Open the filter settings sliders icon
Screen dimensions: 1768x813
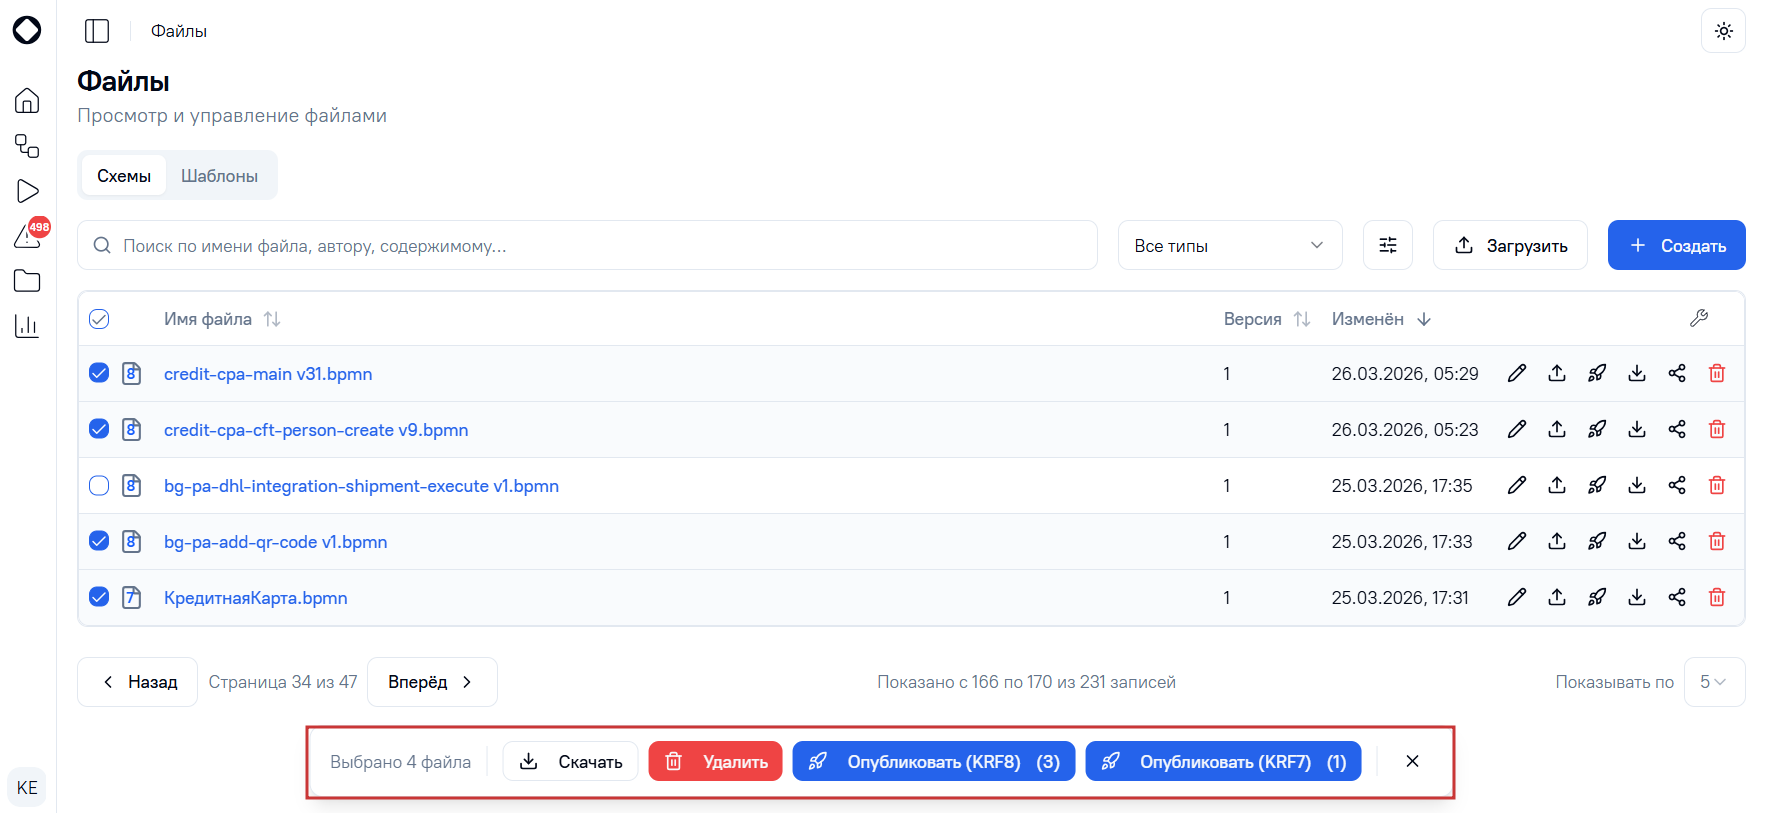[1388, 245]
